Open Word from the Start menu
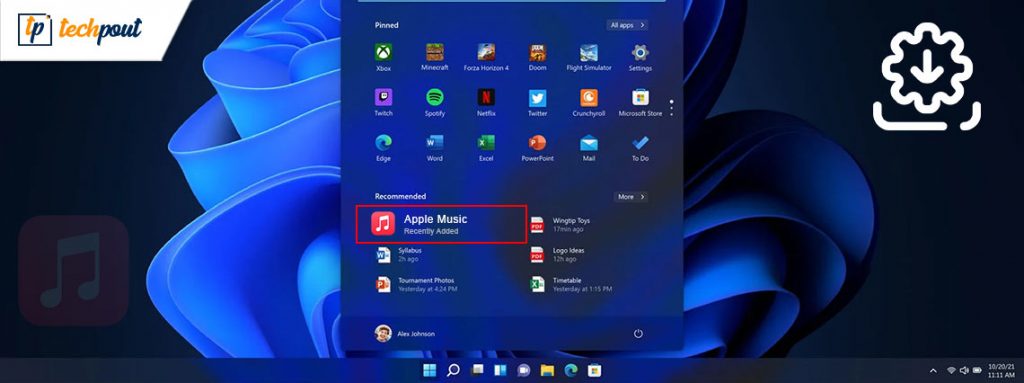Viewport: 1024px width, 383px height. coord(435,148)
